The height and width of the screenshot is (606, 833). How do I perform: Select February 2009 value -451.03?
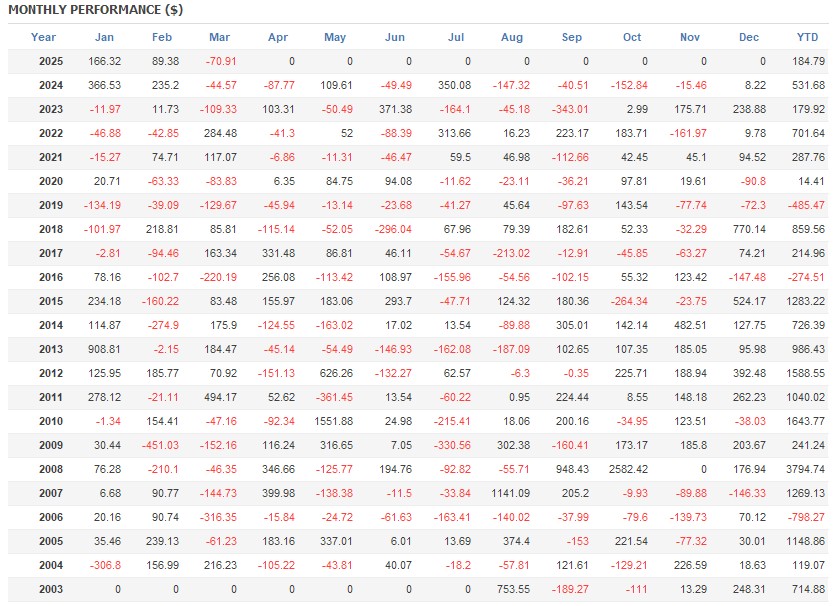pos(160,445)
